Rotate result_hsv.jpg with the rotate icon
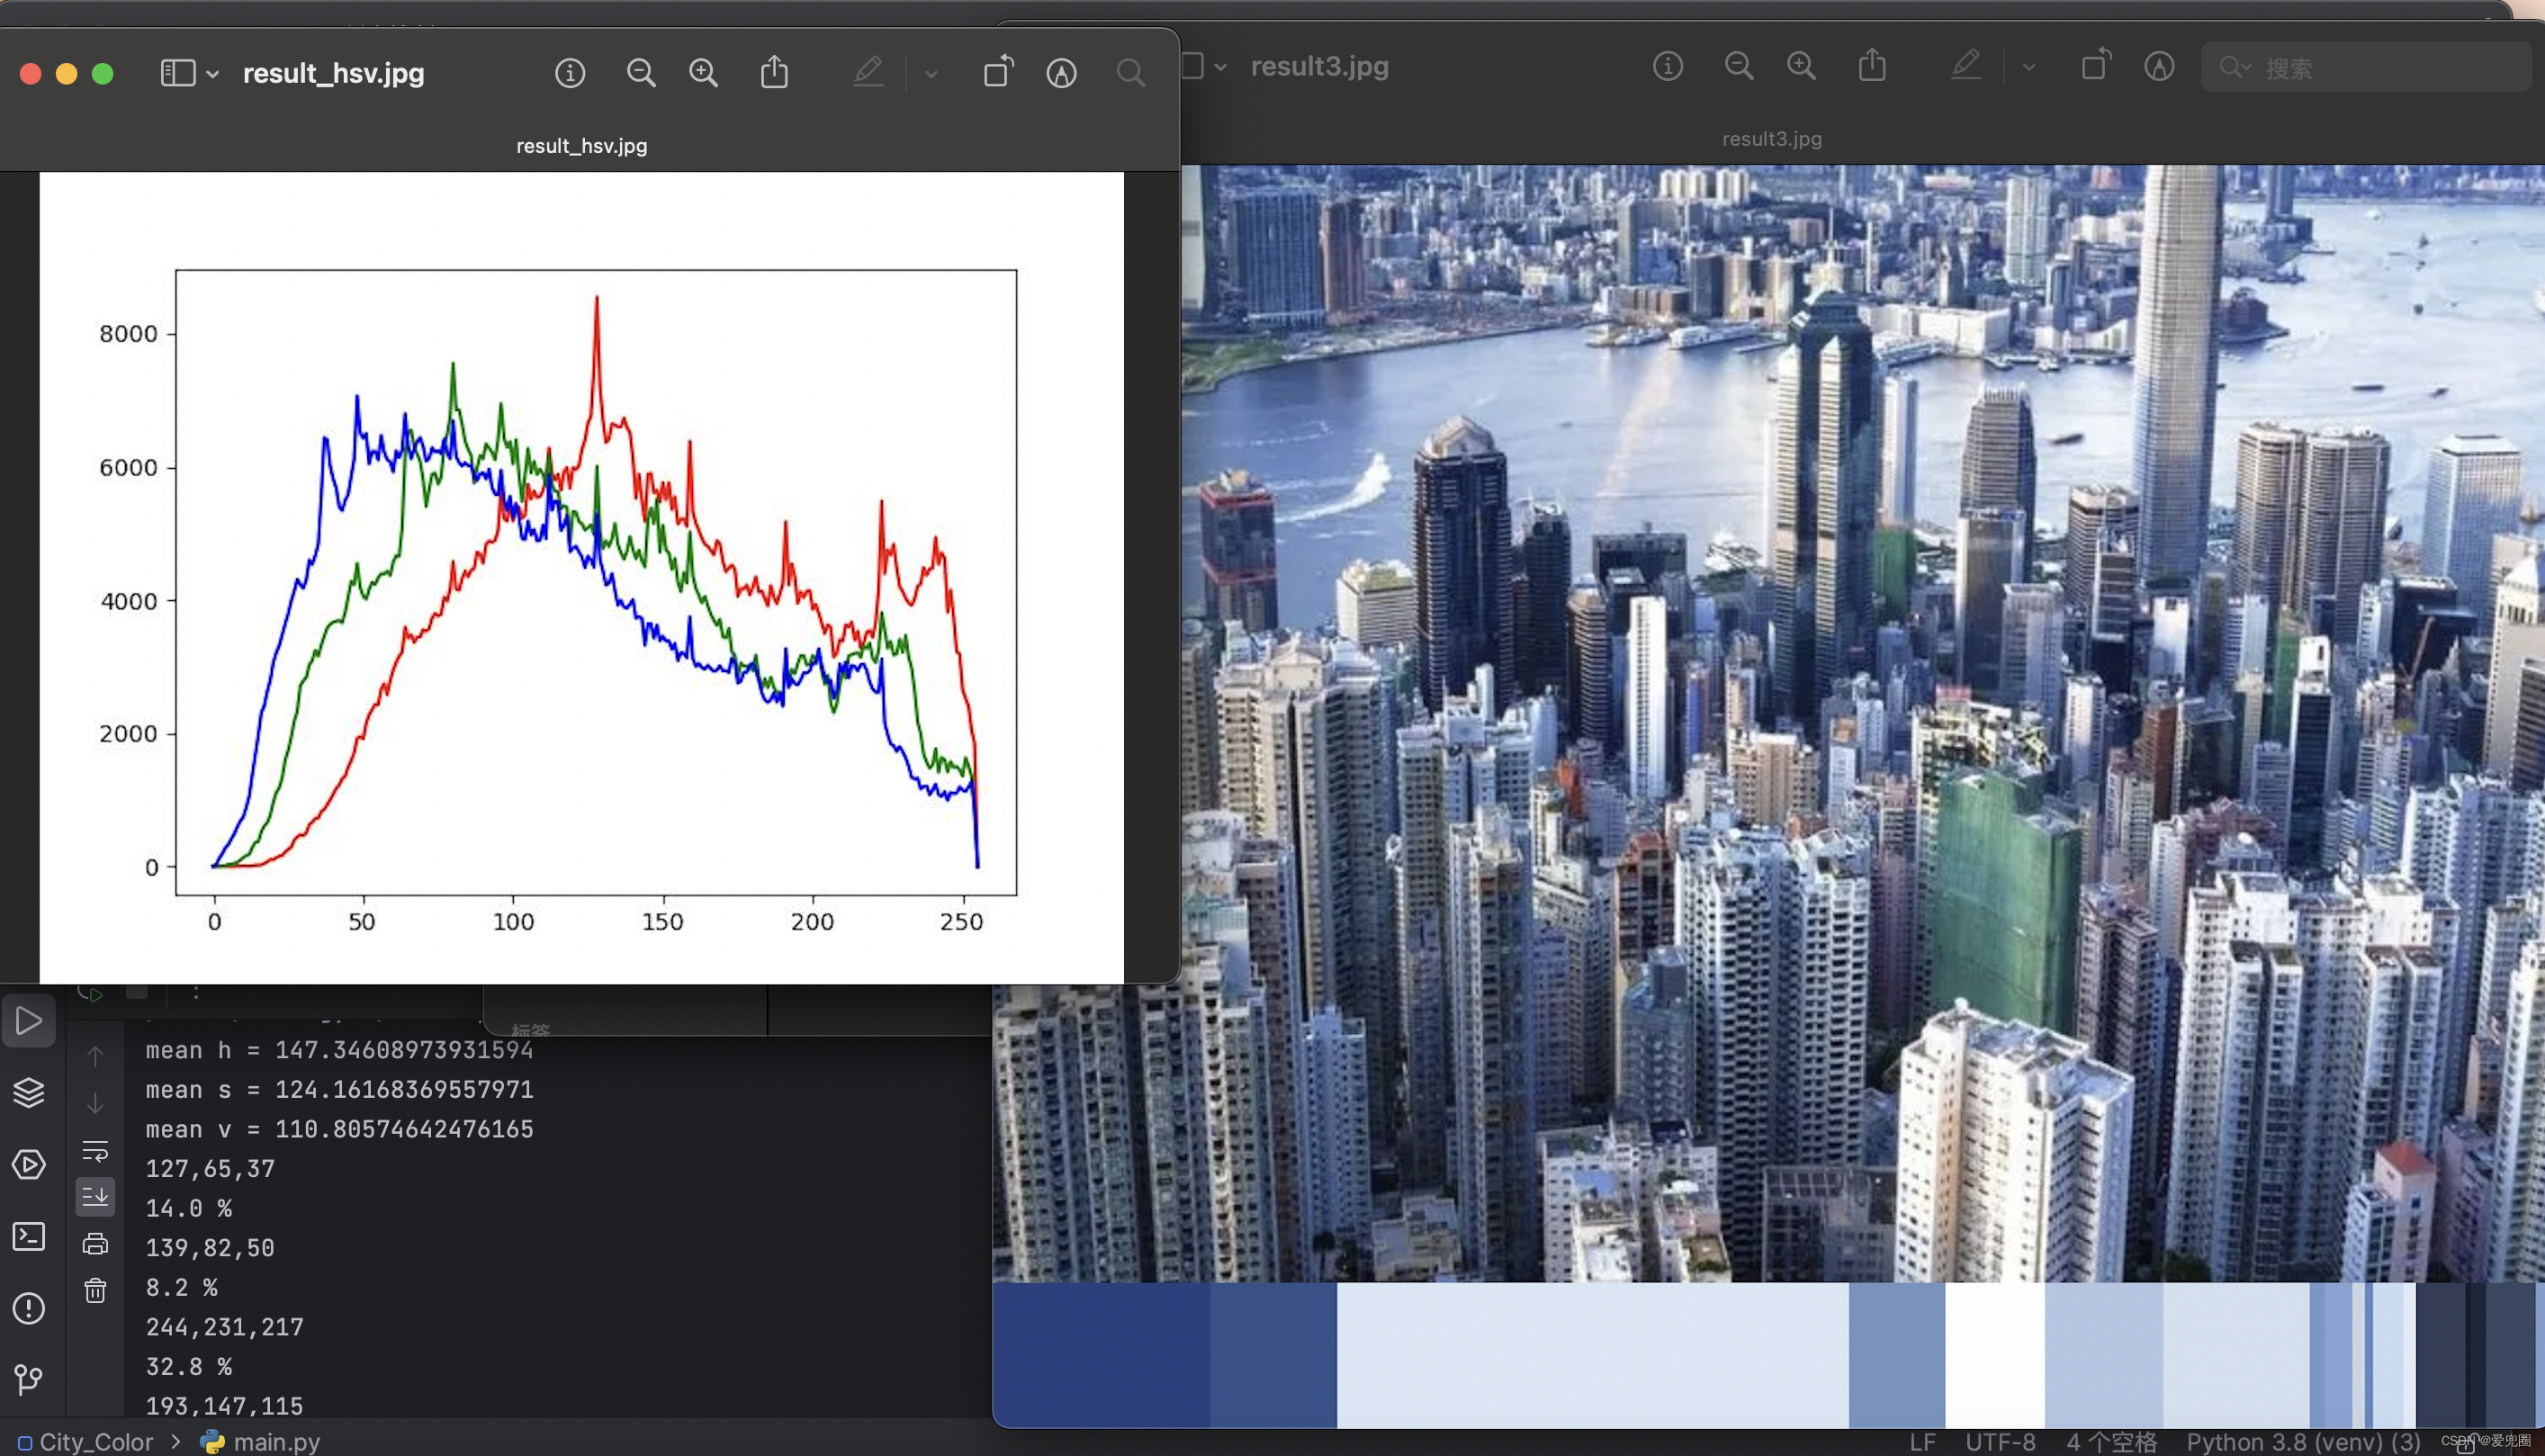This screenshot has width=2545, height=1456. click(997, 72)
